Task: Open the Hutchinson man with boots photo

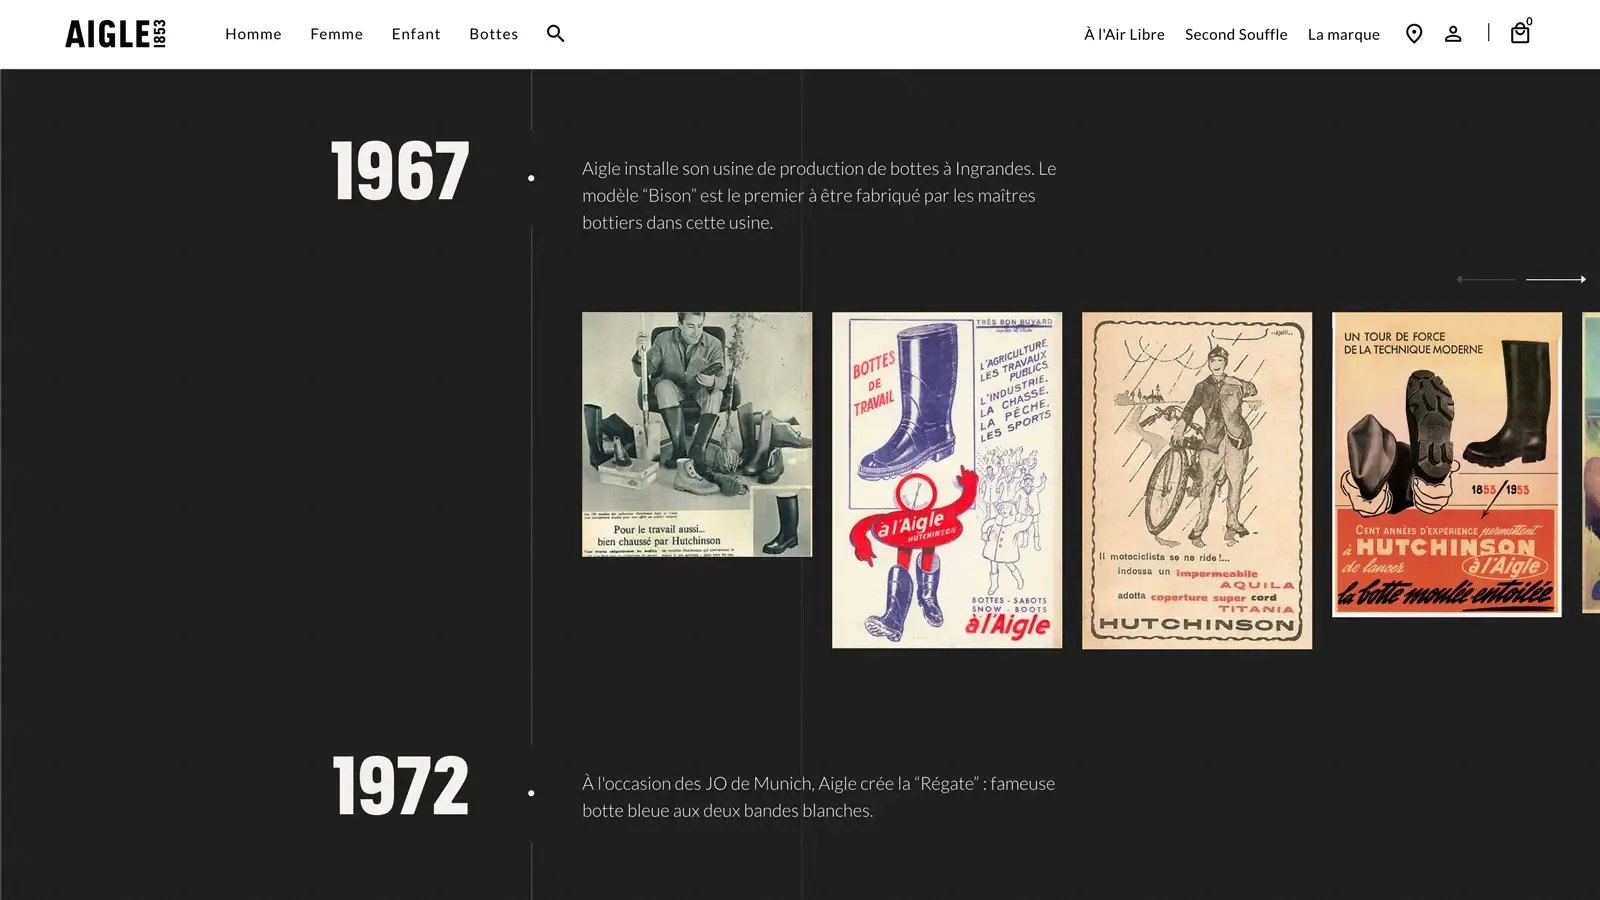Action: click(697, 434)
